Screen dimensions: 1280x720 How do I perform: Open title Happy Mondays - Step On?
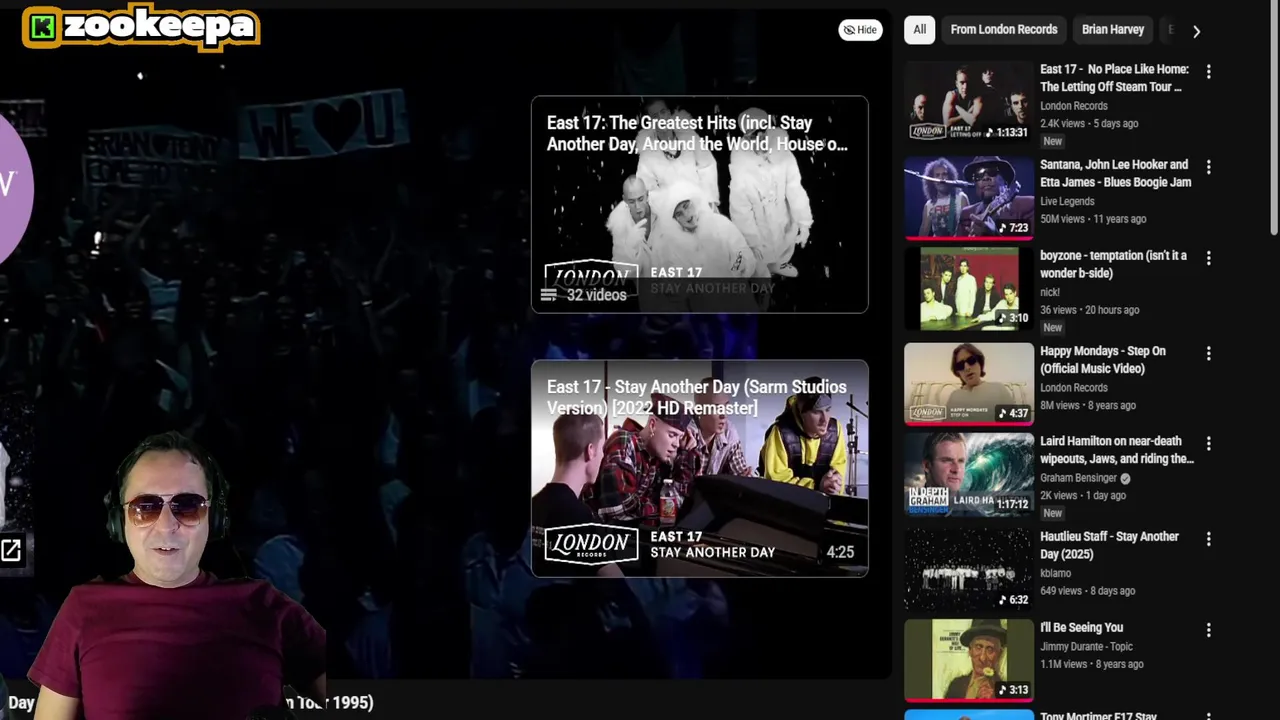[x=1102, y=360]
